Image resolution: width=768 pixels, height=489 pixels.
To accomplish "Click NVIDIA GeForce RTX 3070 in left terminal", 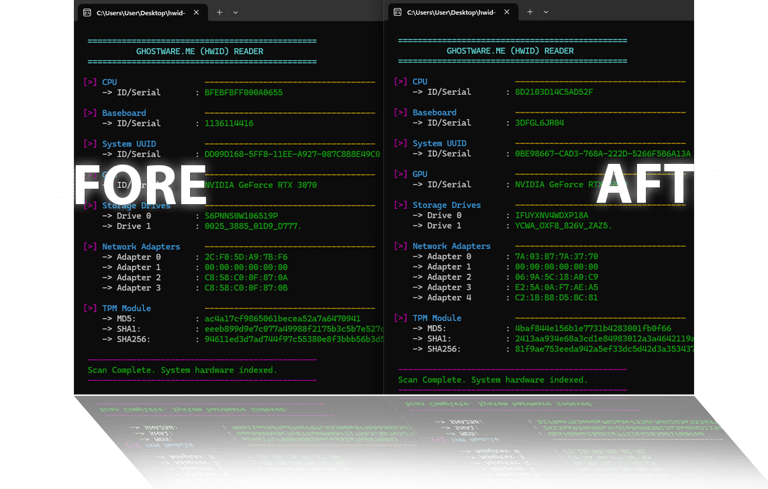I will [261, 185].
